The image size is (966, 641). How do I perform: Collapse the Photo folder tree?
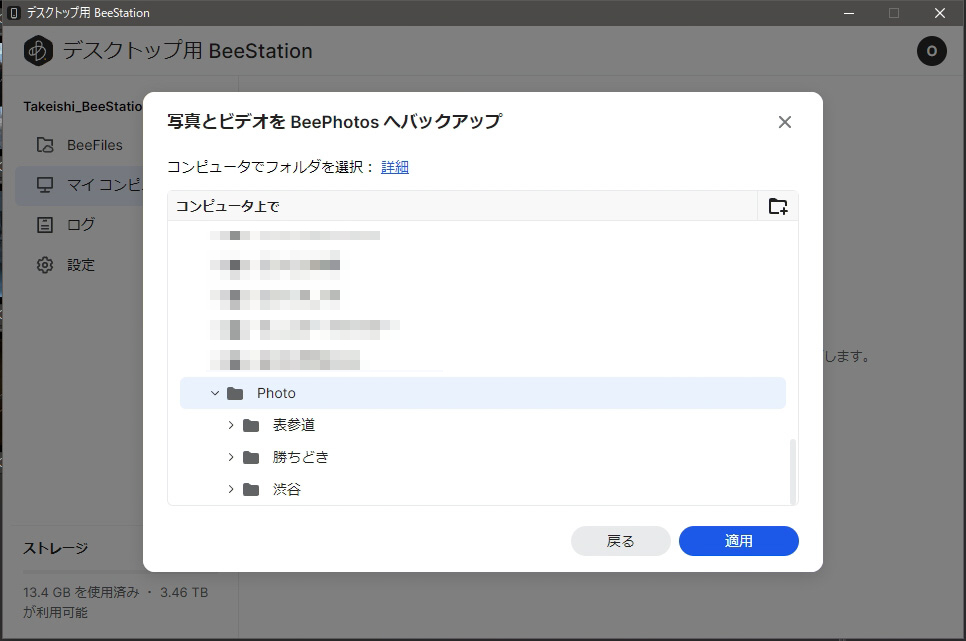tap(214, 392)
